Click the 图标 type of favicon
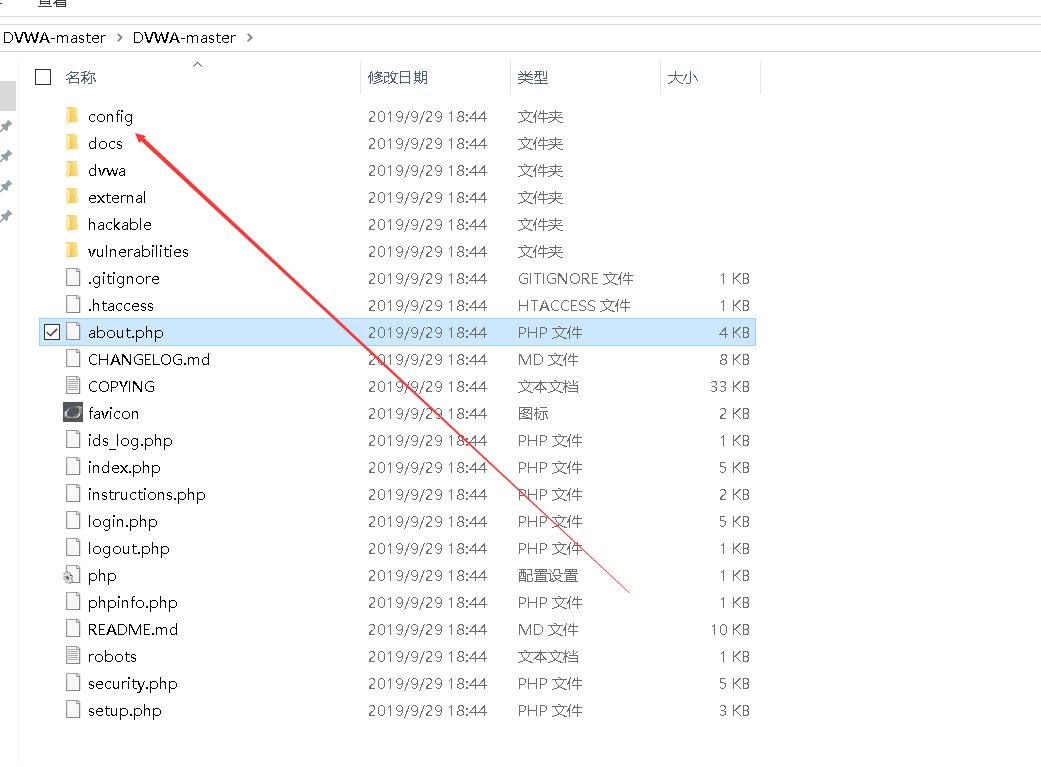Viewport: 1041px width, 767px height. tap(533, 414)
